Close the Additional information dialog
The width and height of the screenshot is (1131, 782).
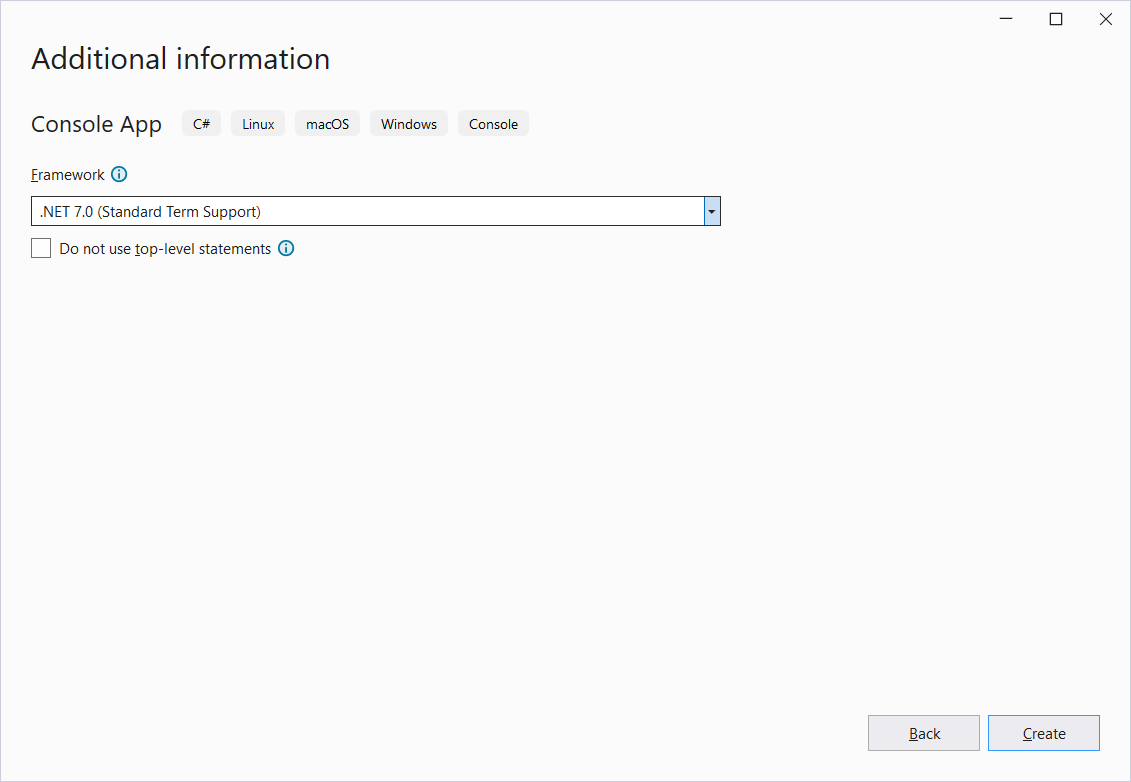pos(1105,19)
